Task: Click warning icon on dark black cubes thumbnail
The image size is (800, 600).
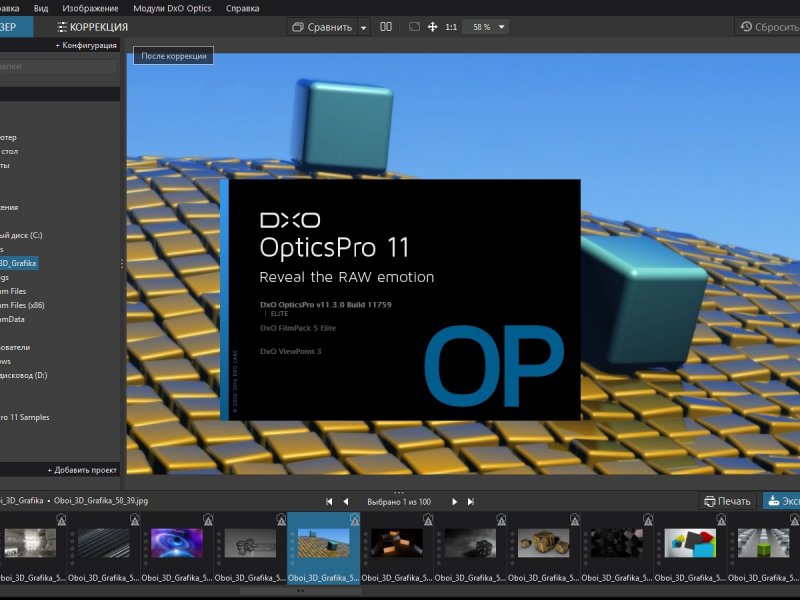Action: [648, 519]
